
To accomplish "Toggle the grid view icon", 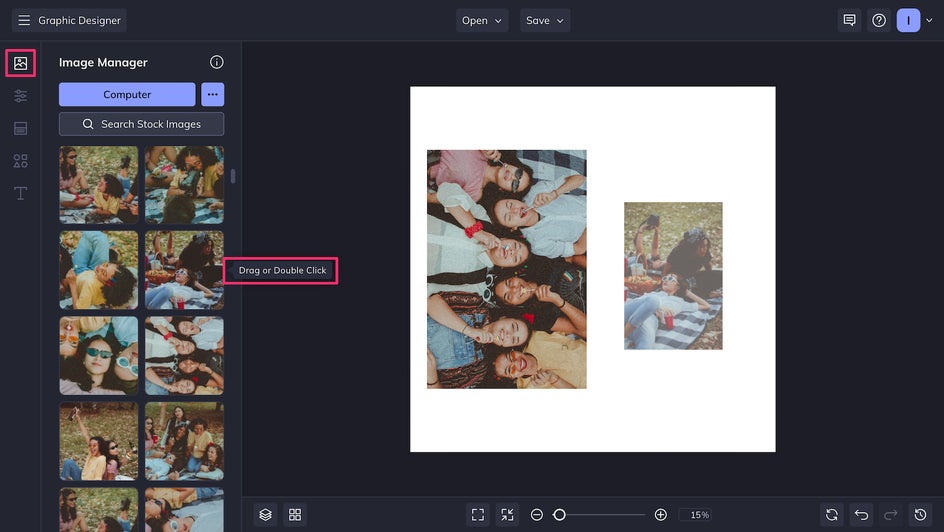I will 295,515.
